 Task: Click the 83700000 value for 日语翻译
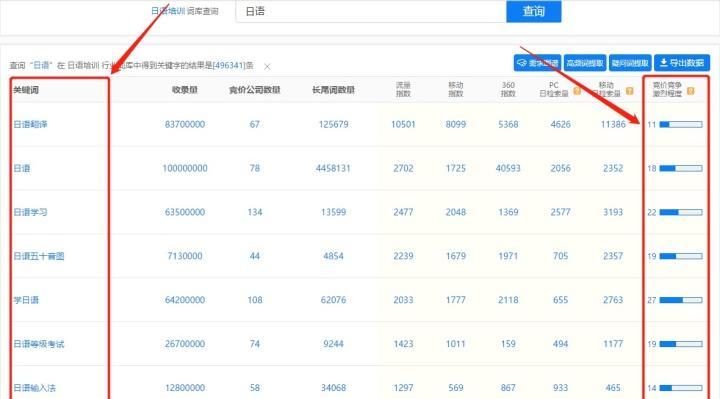[185, 124]
